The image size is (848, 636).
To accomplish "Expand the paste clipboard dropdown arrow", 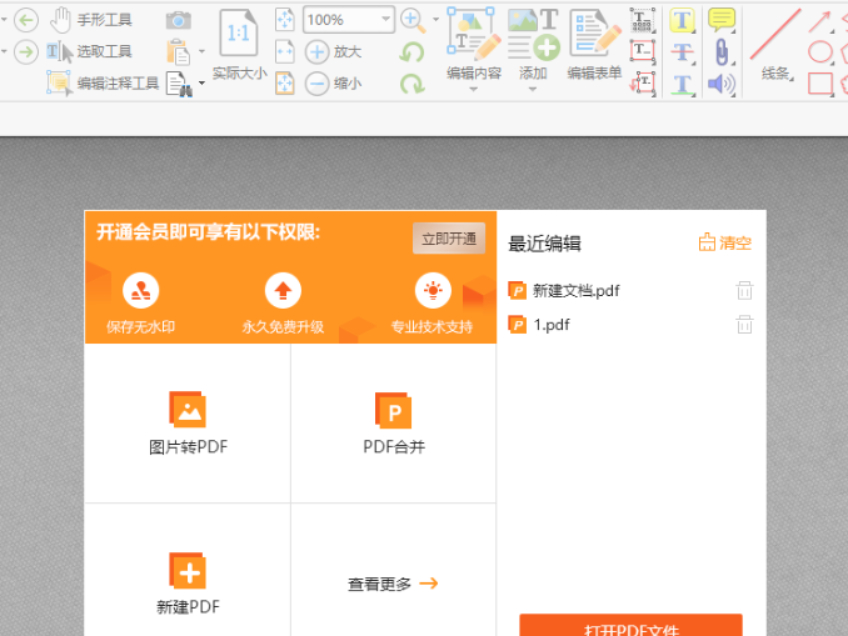I will [202, 52].
